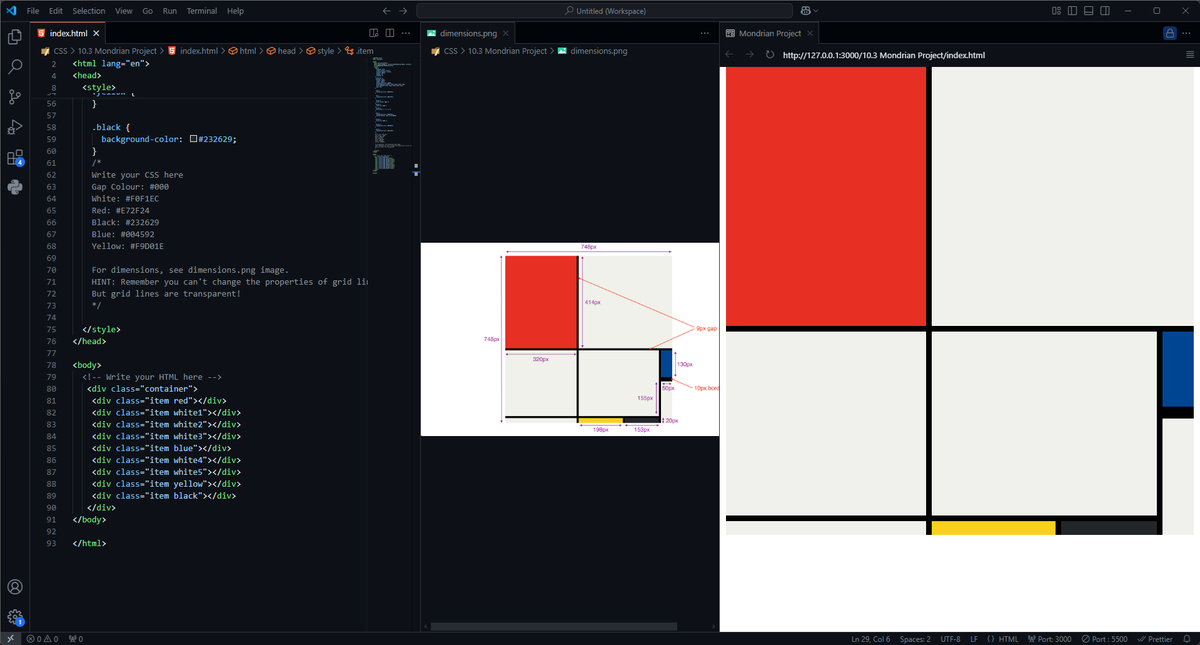Viewport: 1200px width, 645px height.
Task: Split the index.html editor to the right
Action: 390,33
